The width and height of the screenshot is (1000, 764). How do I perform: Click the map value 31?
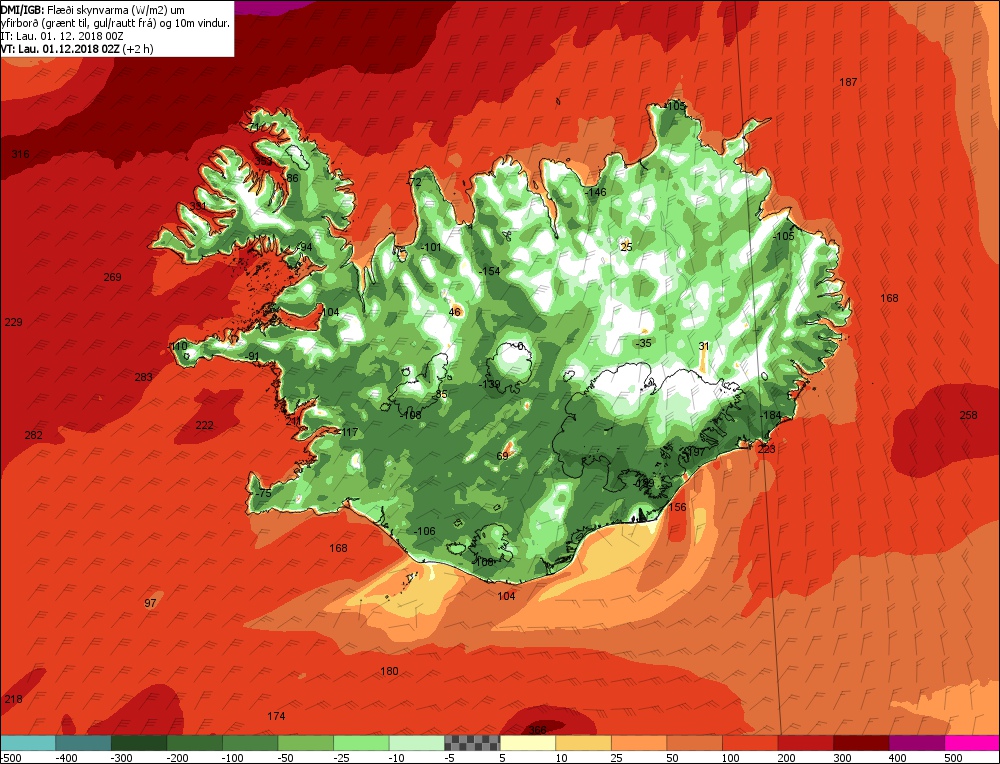[704, 347]
